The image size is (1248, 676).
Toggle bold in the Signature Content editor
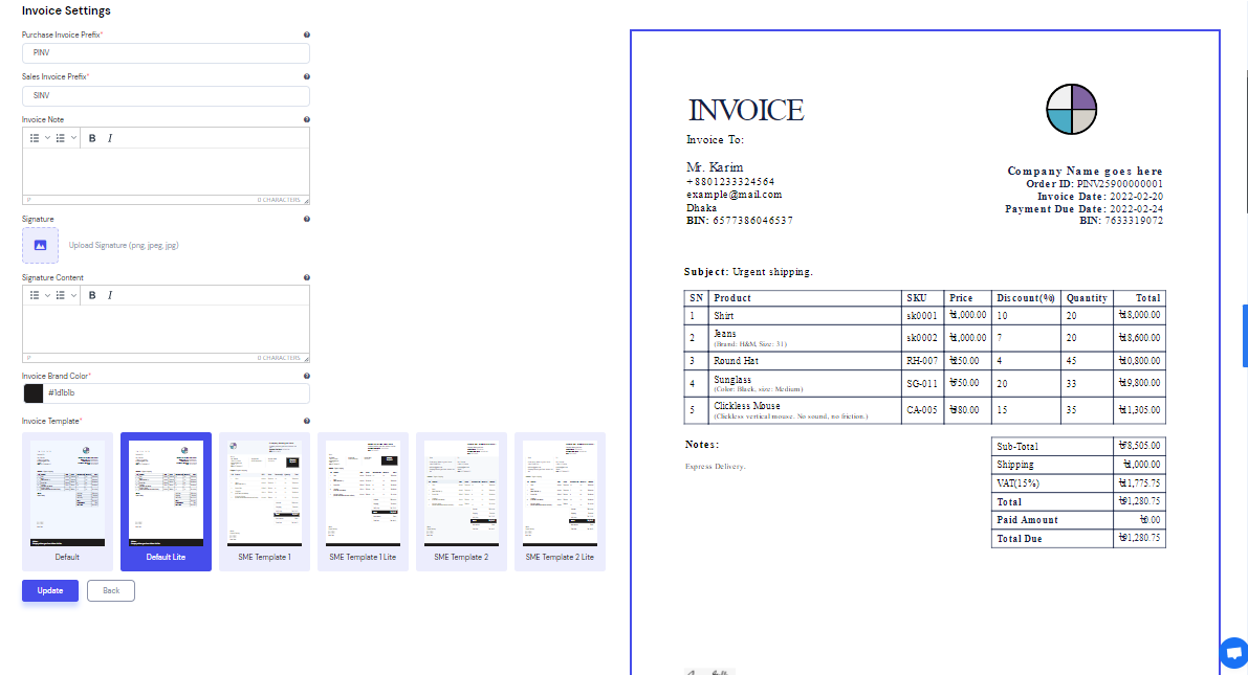pos(92,295)
